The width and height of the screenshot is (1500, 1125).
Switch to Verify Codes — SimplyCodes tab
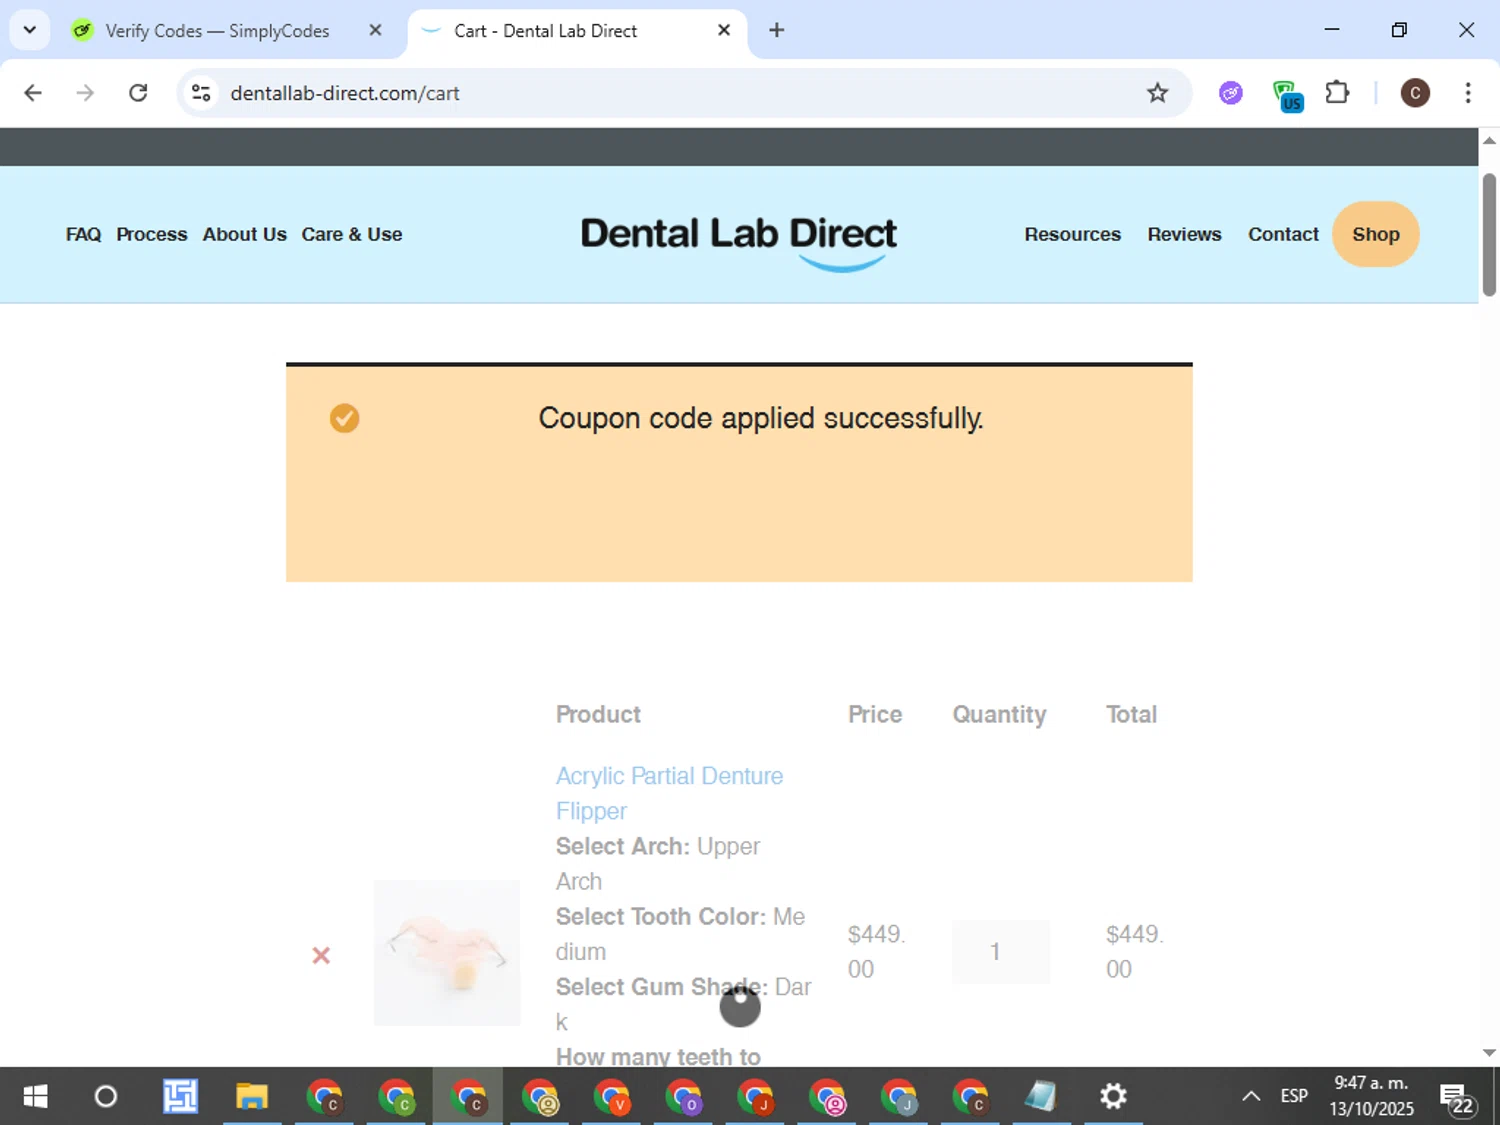coord(217,31)
